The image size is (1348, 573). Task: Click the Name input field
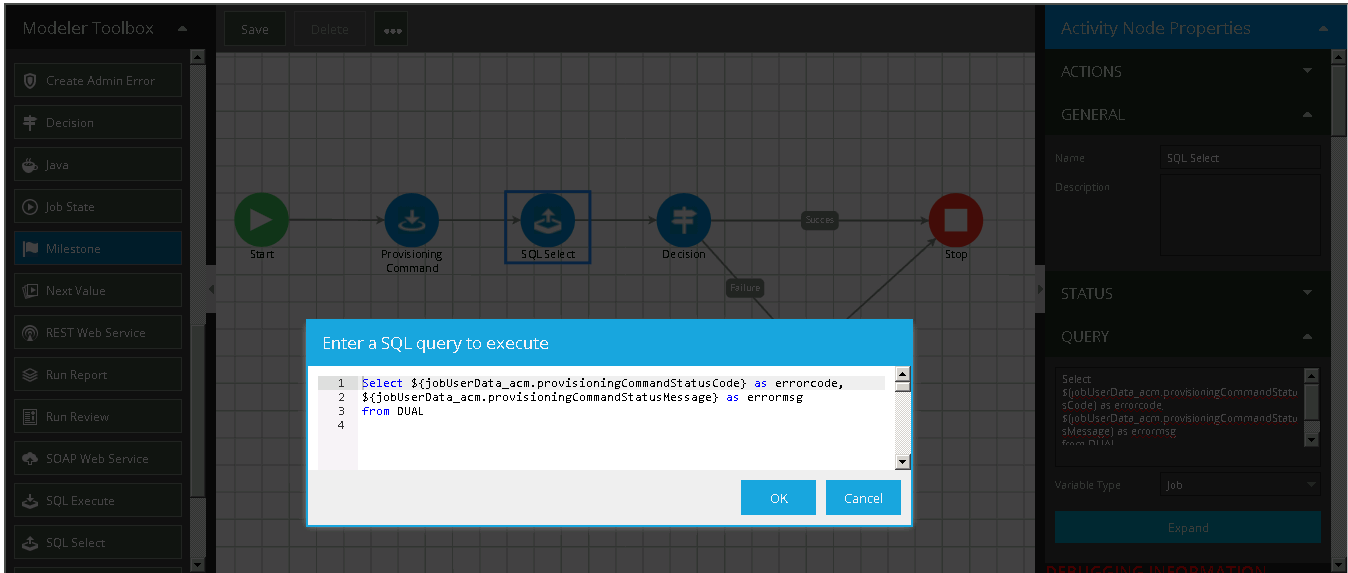point(1240,158)
